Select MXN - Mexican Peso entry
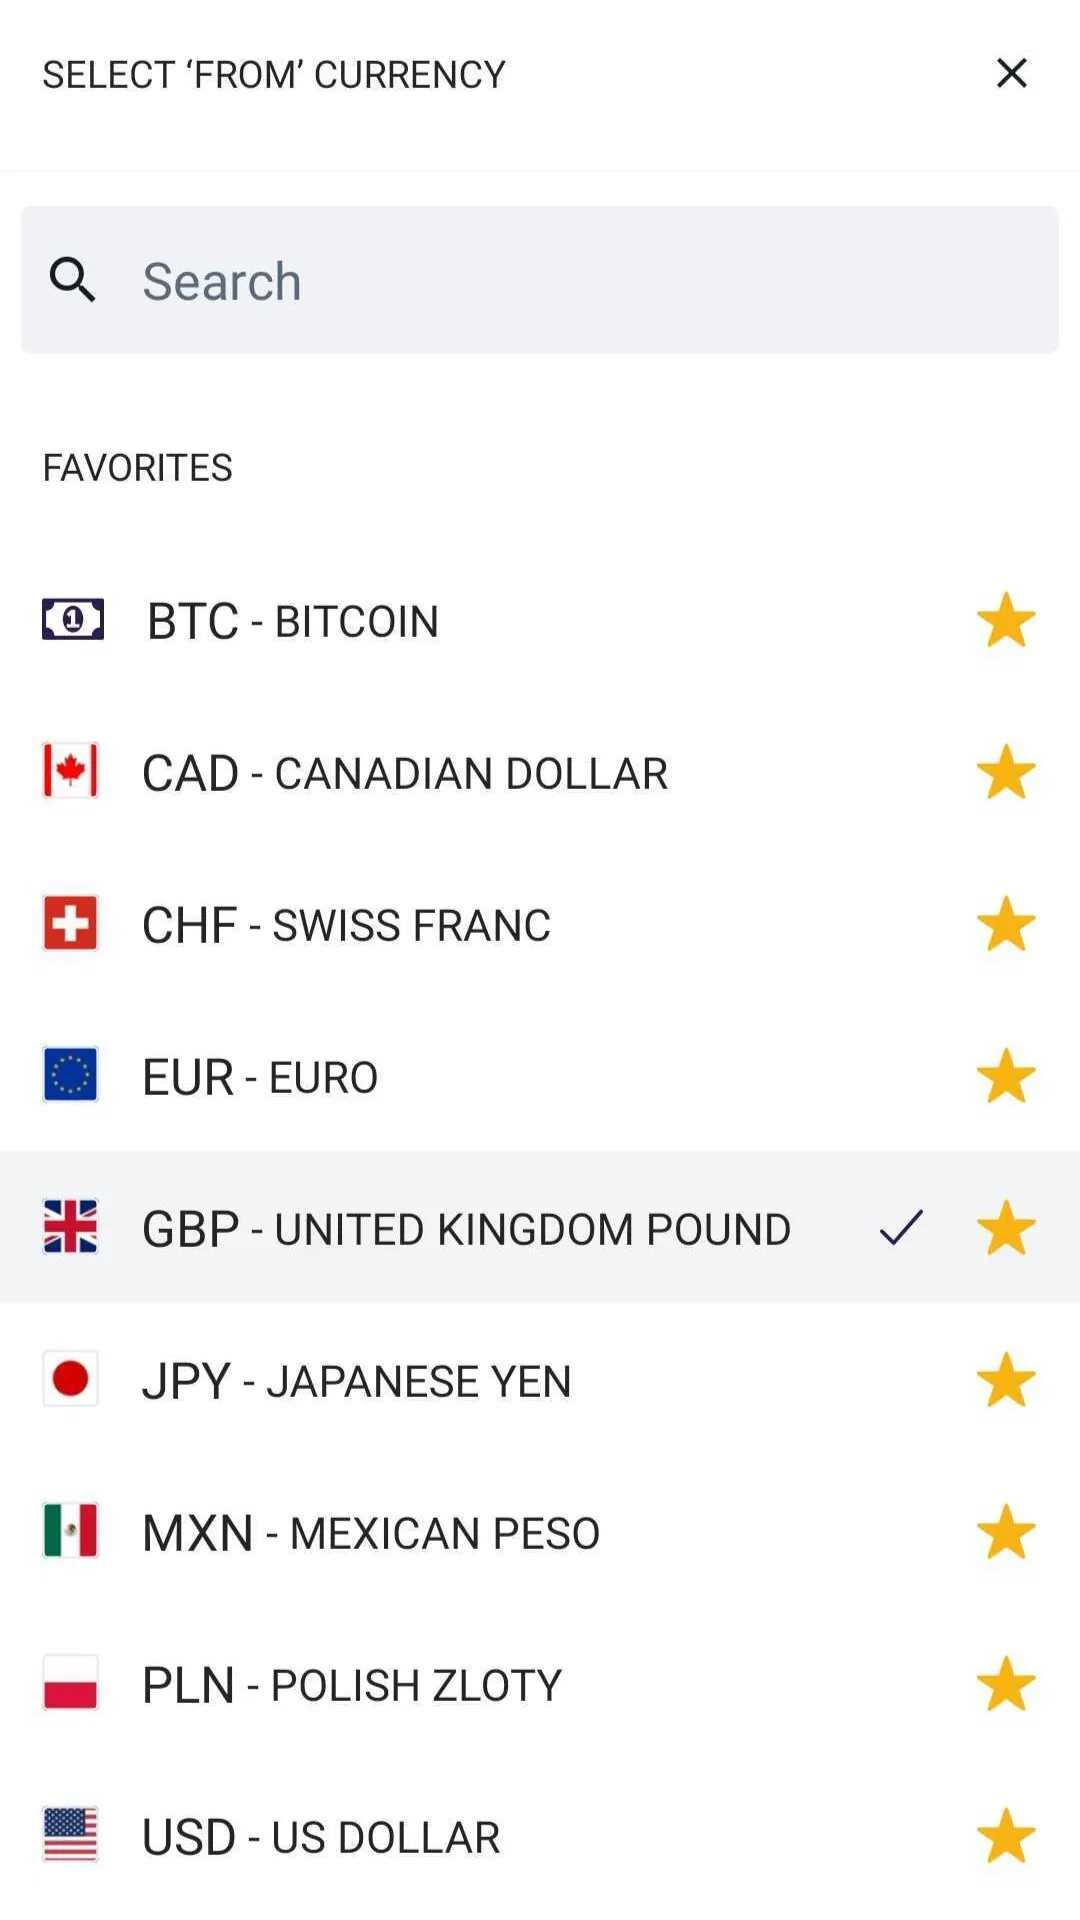This screenshot has width=1080, height=1920. coord(540,1533)
